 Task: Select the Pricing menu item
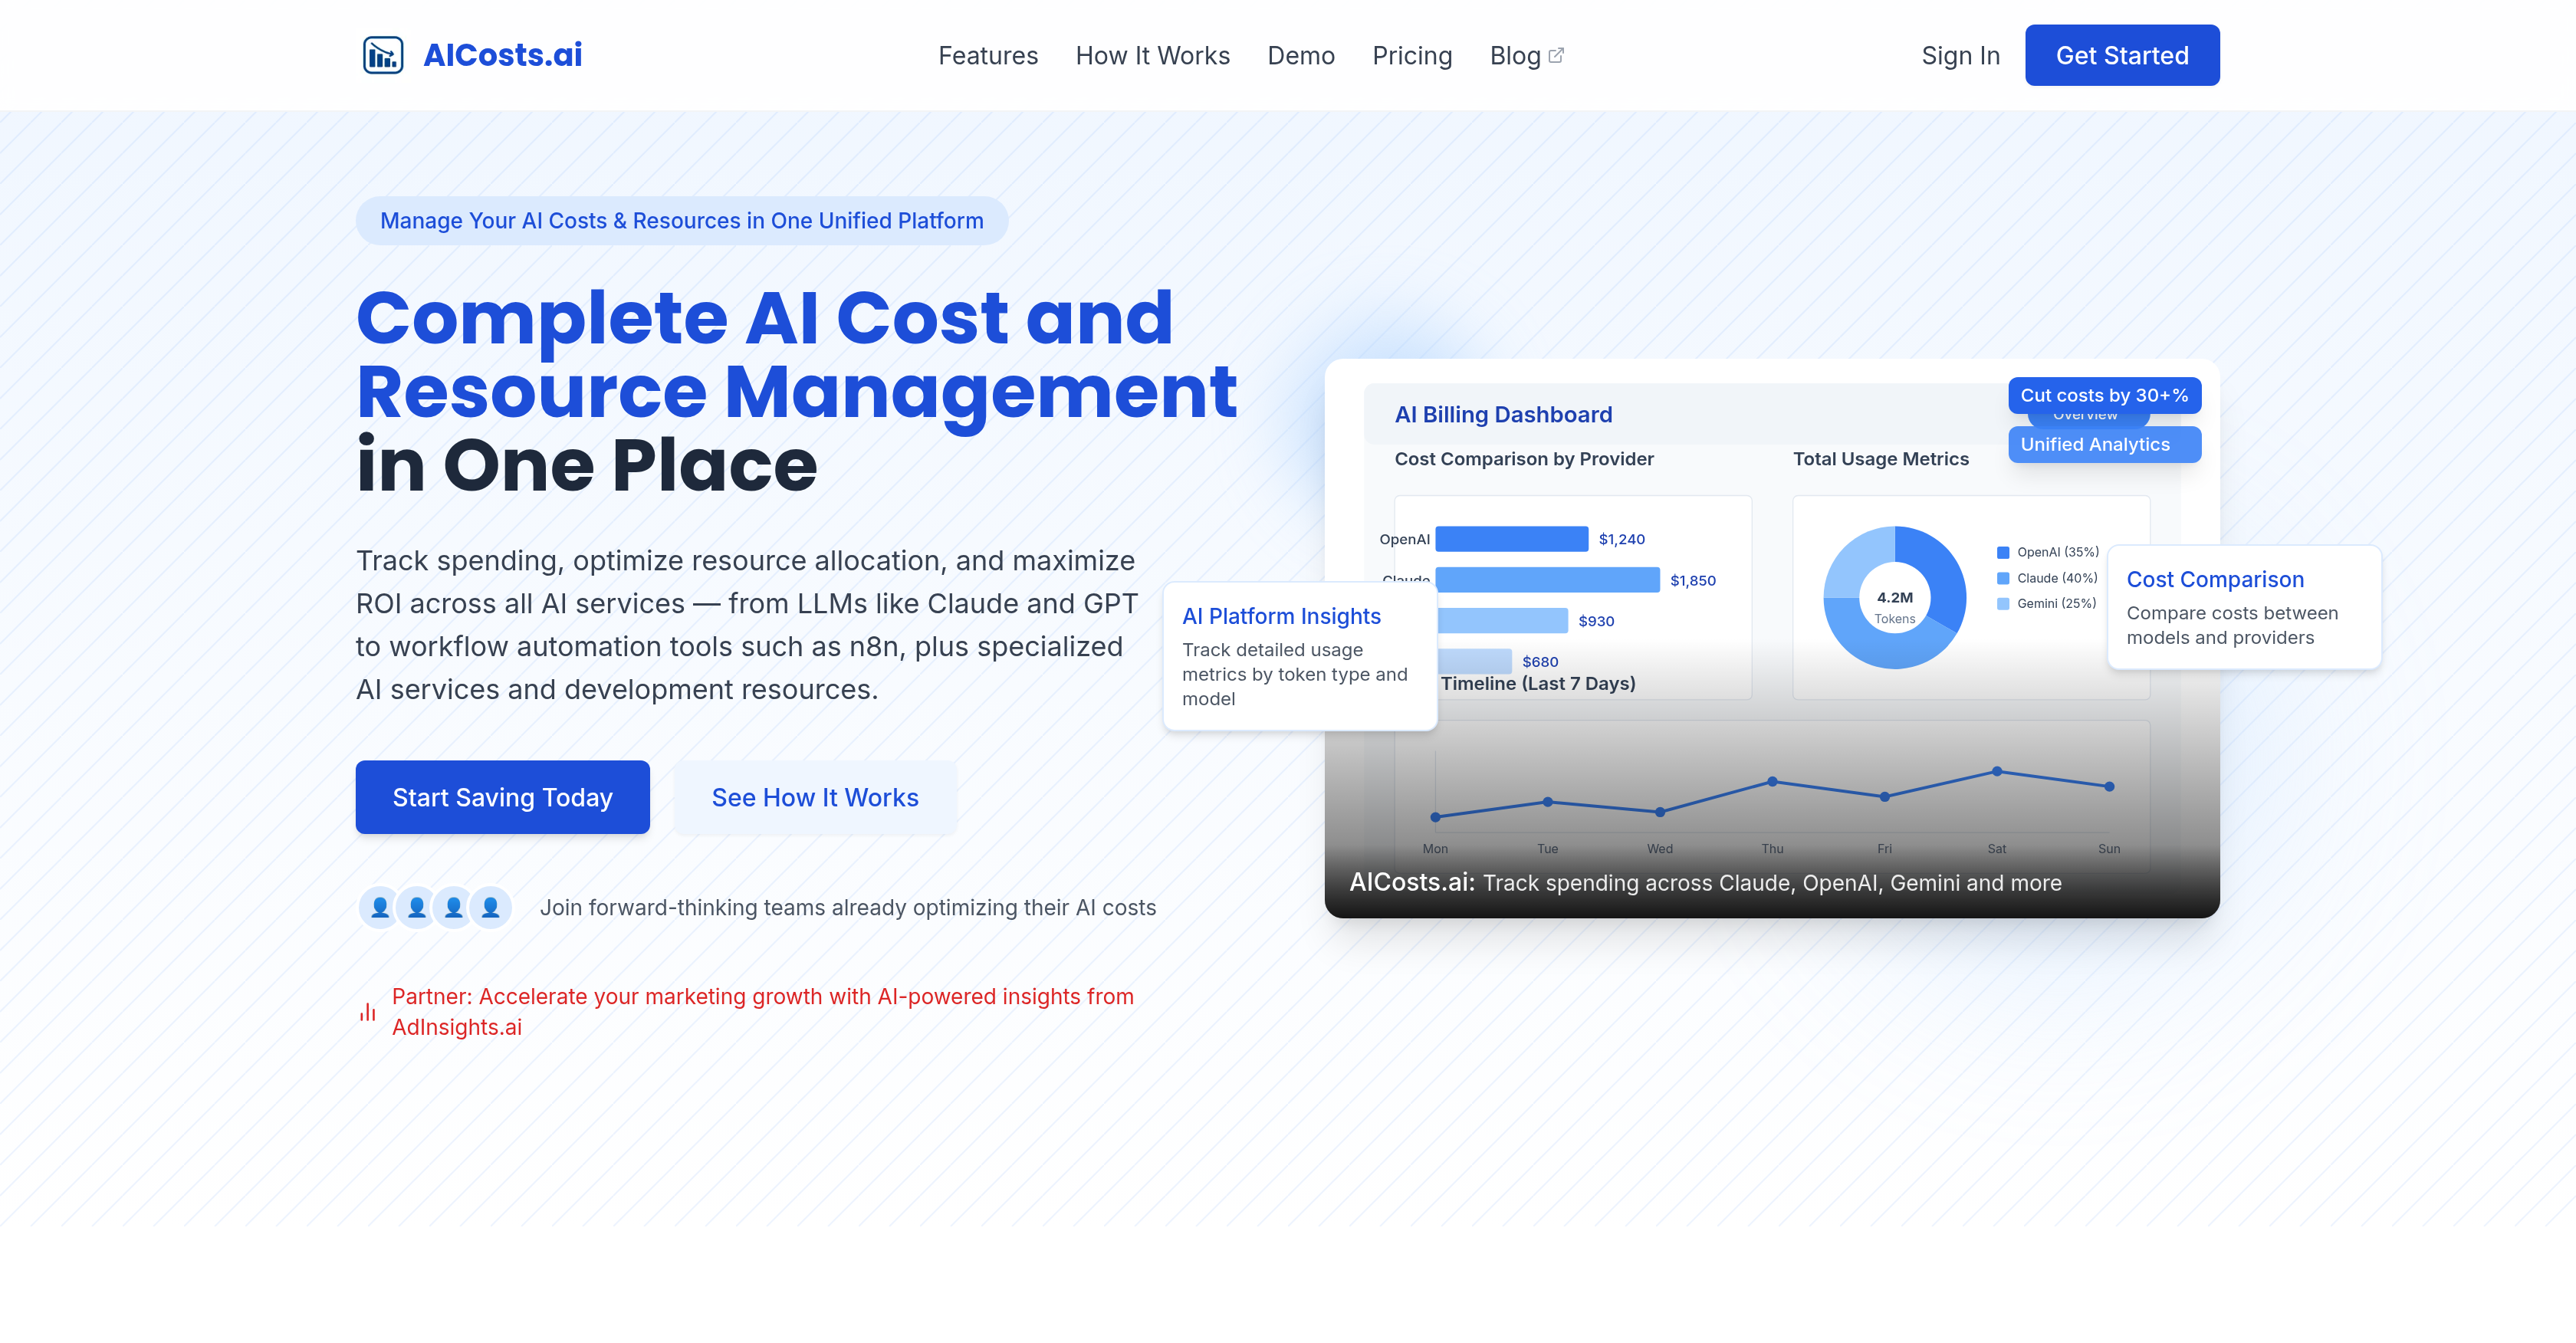point(1412,55)
